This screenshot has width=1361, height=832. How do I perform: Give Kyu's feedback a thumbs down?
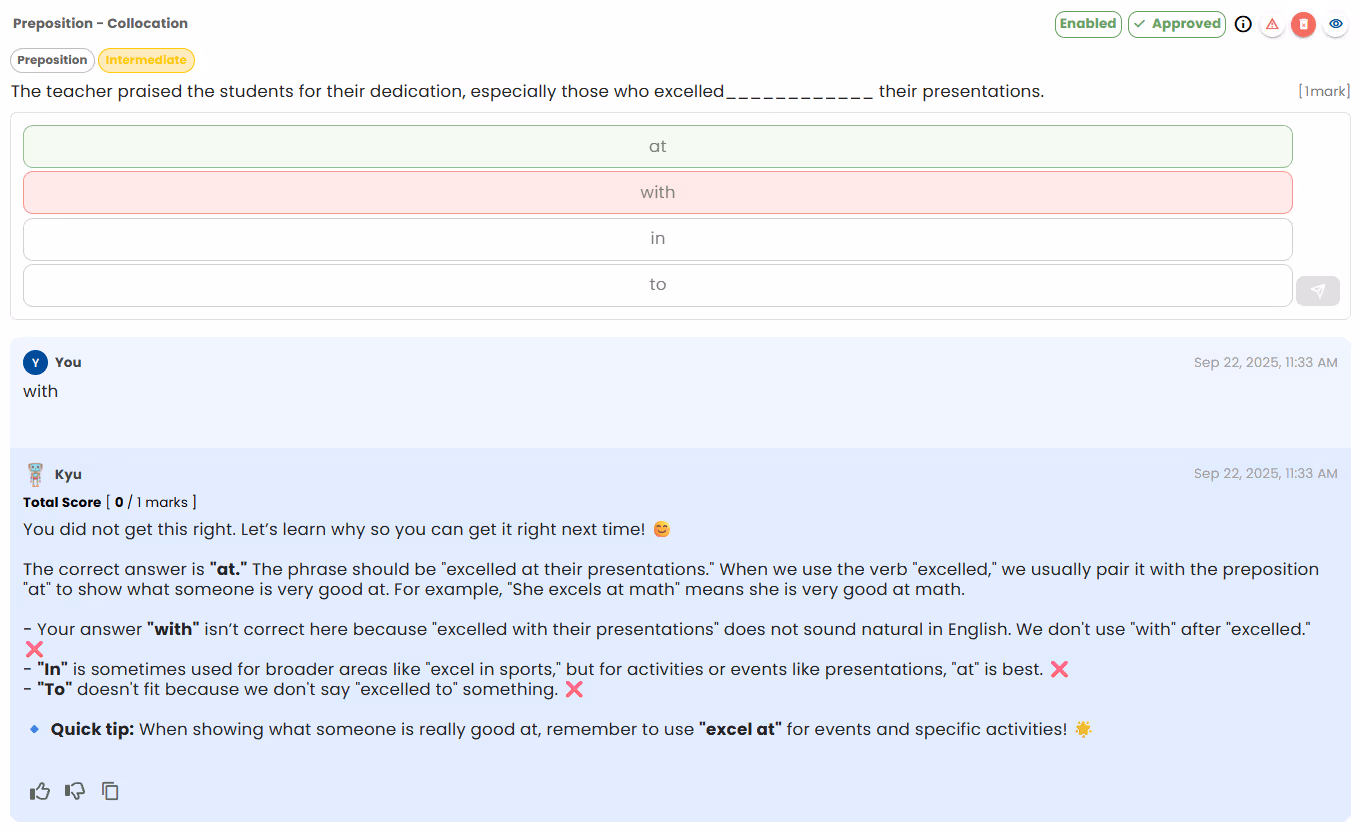[x=75, y=791]
